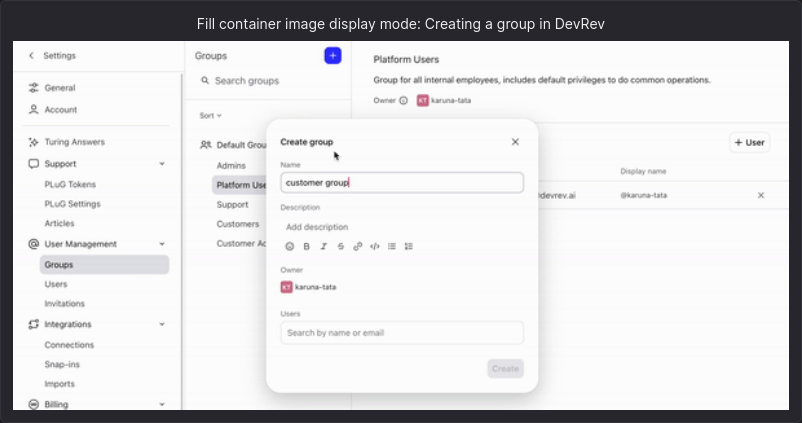Go back using Settings back arrow
802x423 pixels.
click(x=31, y=56)
